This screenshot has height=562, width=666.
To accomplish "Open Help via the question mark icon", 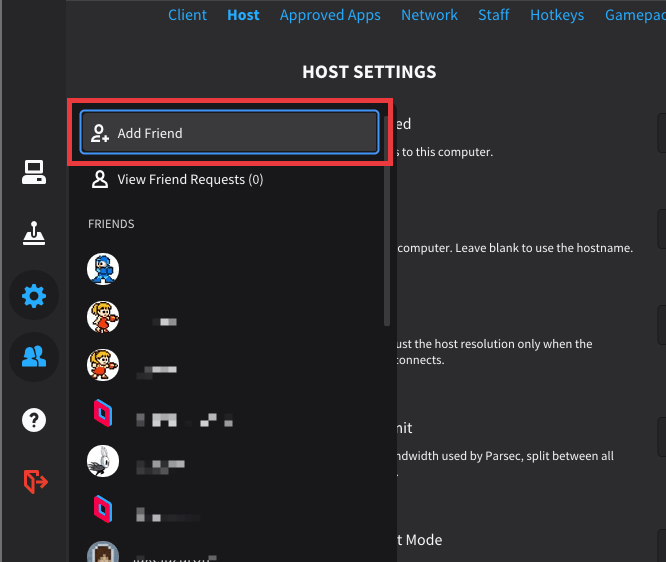I will click(x=34, y=419).
